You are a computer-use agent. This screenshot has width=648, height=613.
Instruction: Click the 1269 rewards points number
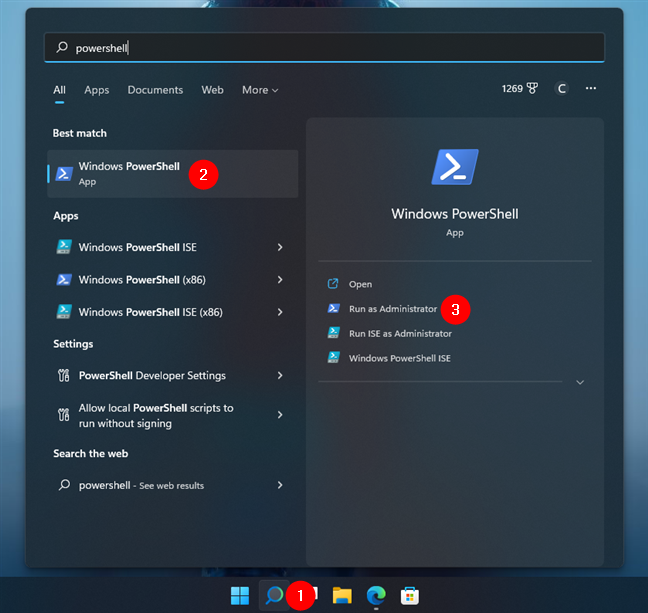(x=512, y=88)
